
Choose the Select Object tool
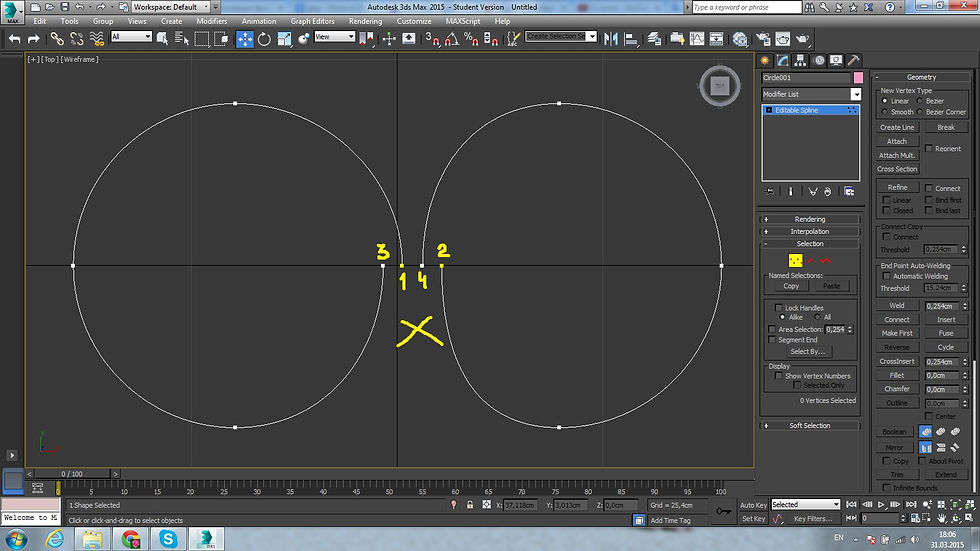pos(162,39)
